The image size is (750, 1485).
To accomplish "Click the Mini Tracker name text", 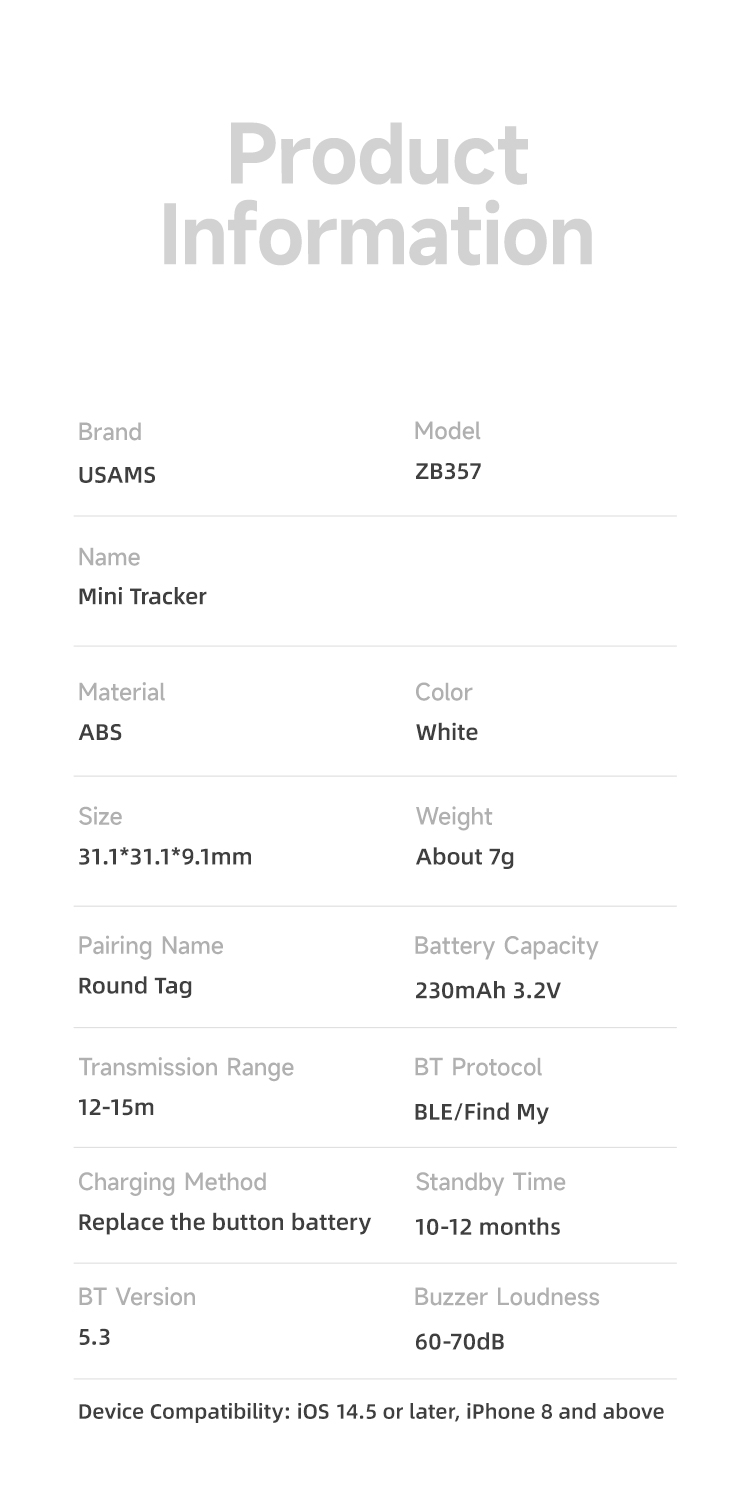I will click(142, 597).
